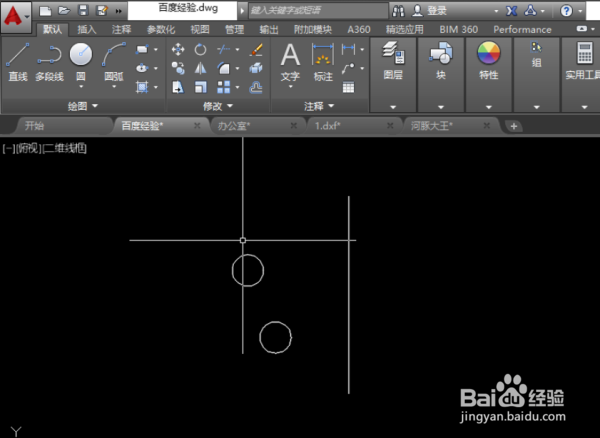The width and height of the screenshot is (600, 438).
Task: Expand the Annotation (注释) panel dropdown
Action: pos(319,106)
